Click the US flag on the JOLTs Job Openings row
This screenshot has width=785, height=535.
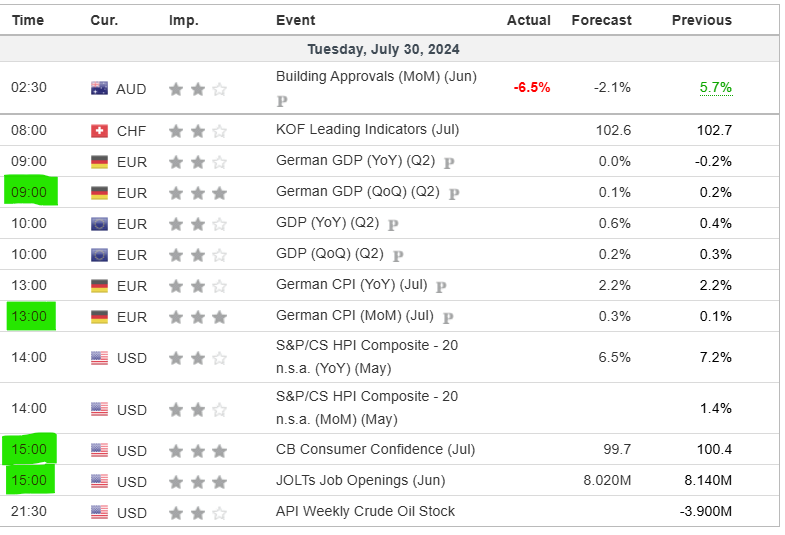(99, 481)
